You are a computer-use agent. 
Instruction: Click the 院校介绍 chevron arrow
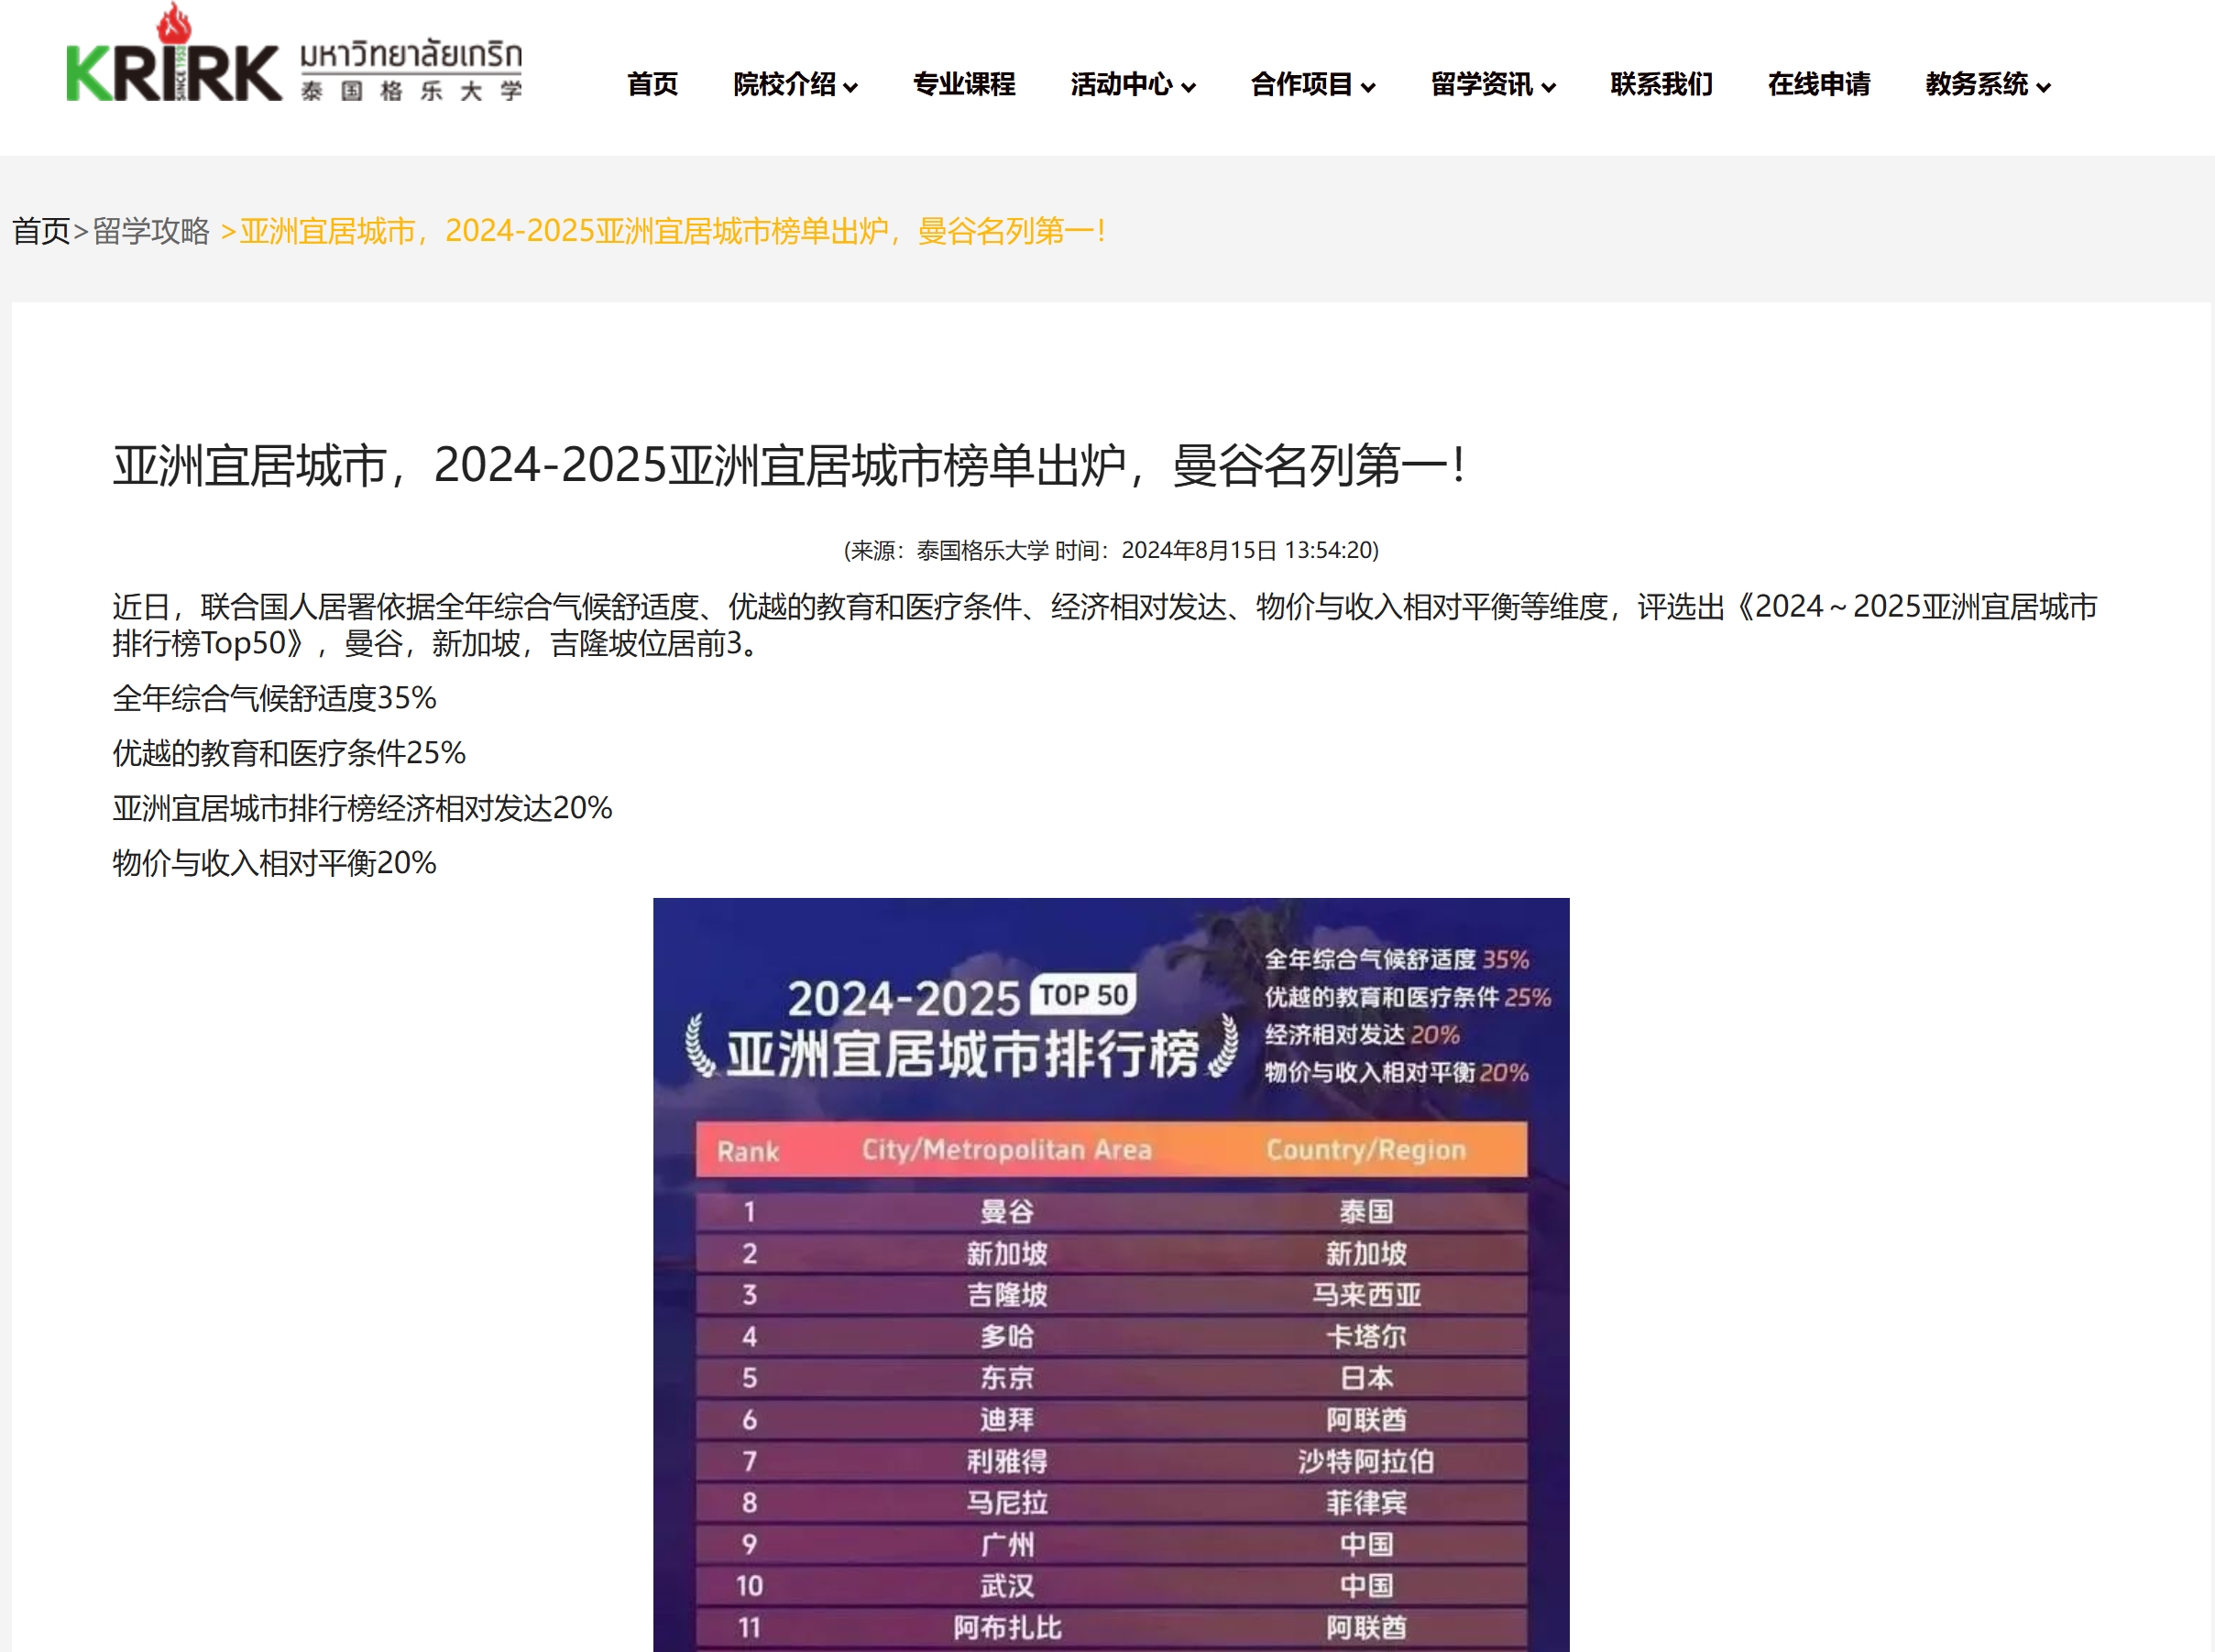point(853,88)
